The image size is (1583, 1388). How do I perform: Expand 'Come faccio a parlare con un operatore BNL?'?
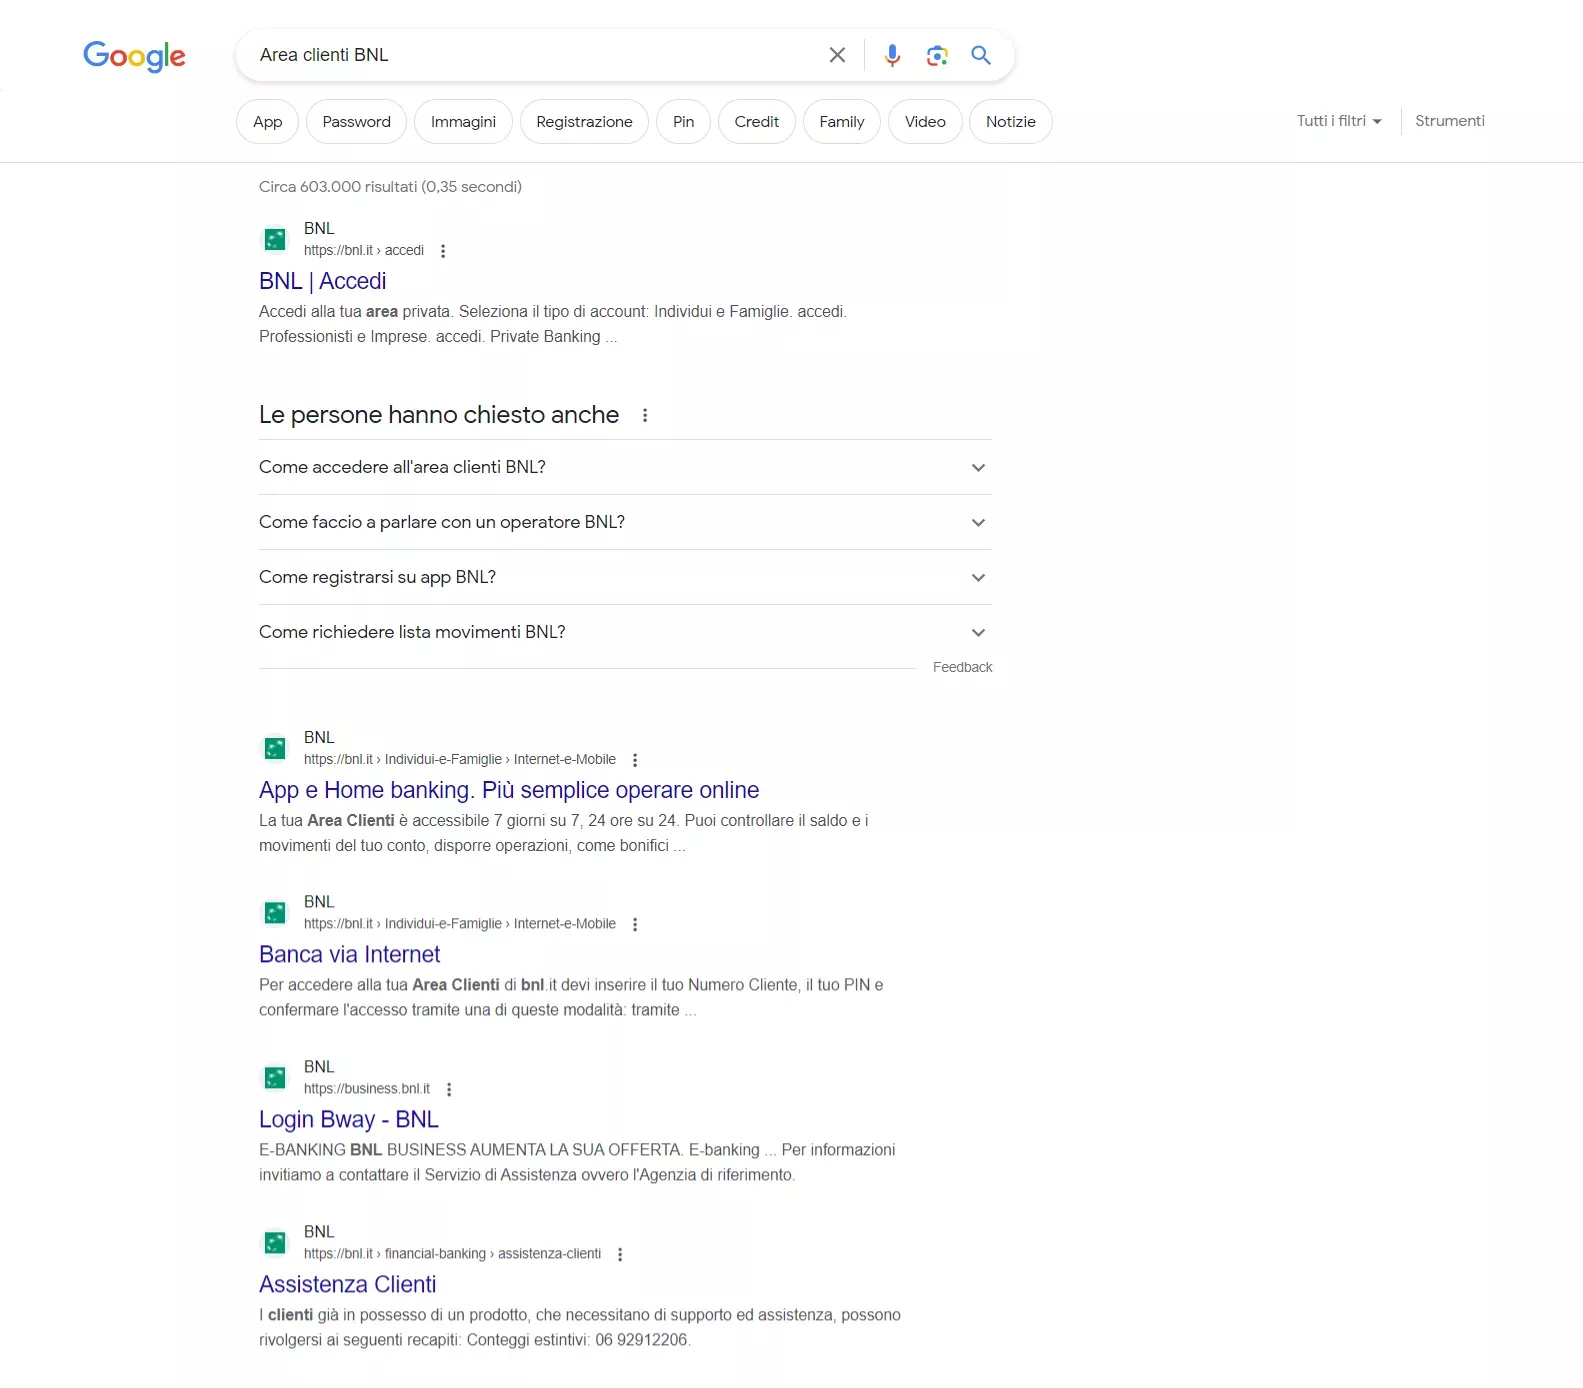[x=625, y=522]
